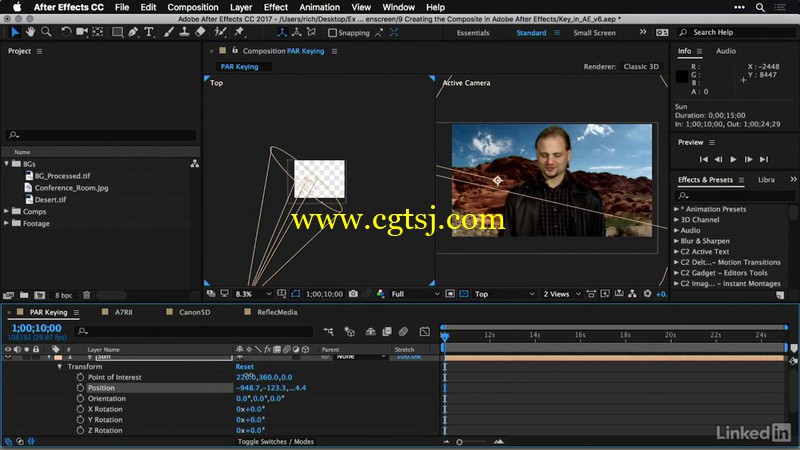Open the Graph Editor icon

tap(424, 332)
